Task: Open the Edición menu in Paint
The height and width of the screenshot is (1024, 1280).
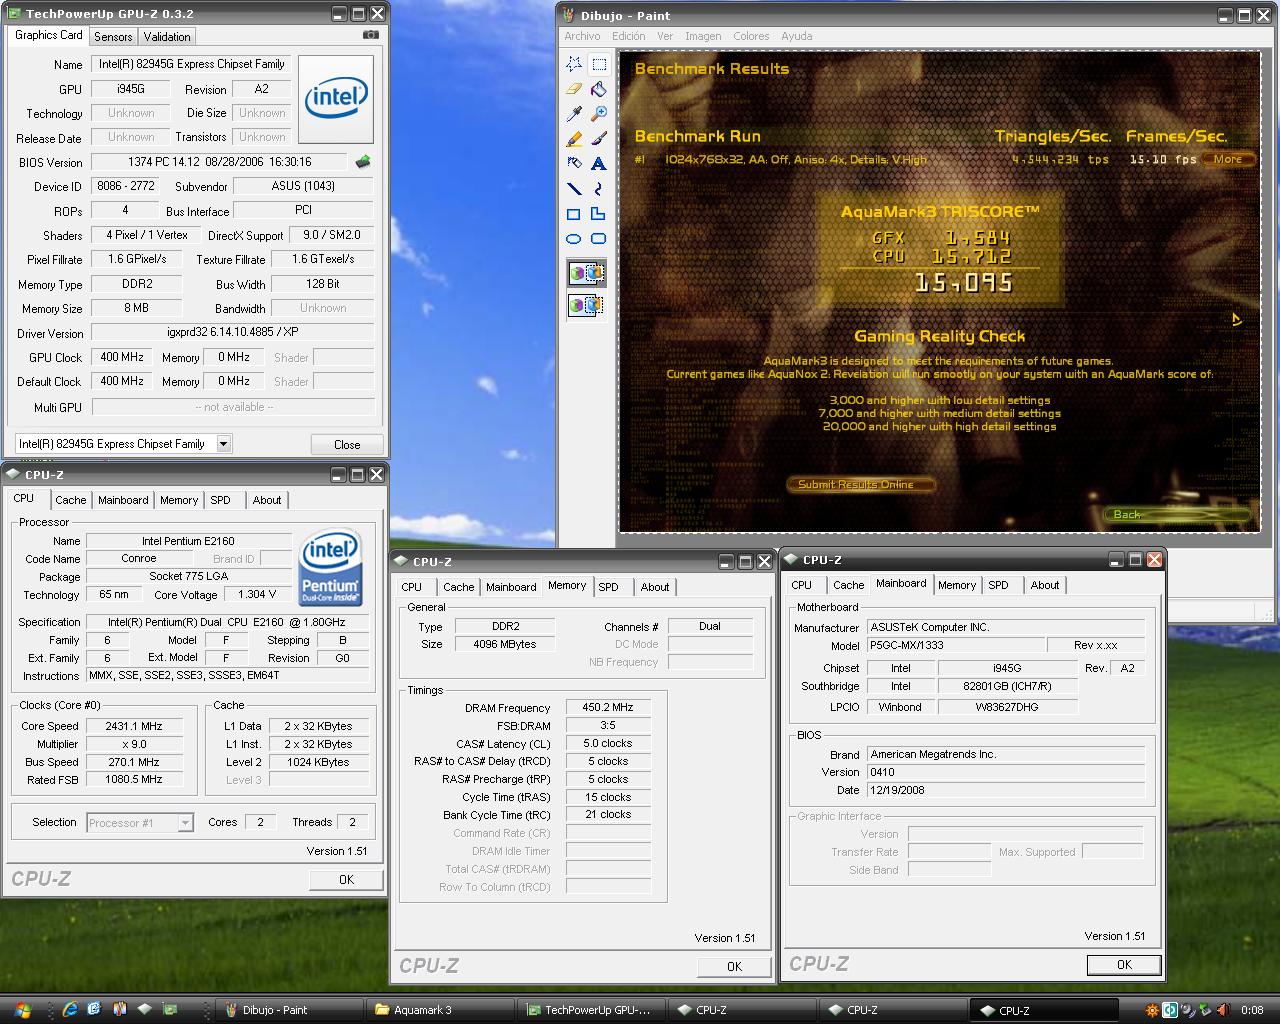Action: 629,36
